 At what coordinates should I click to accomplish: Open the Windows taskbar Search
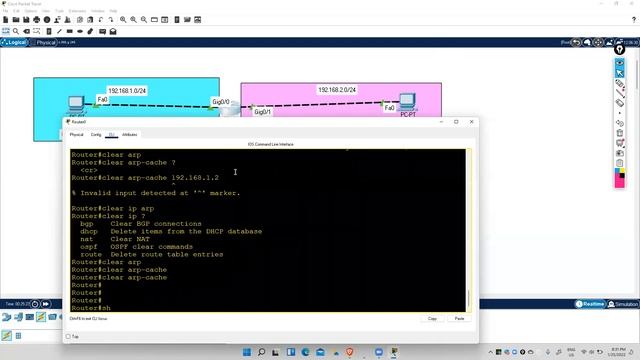click(x=261, y=352)
